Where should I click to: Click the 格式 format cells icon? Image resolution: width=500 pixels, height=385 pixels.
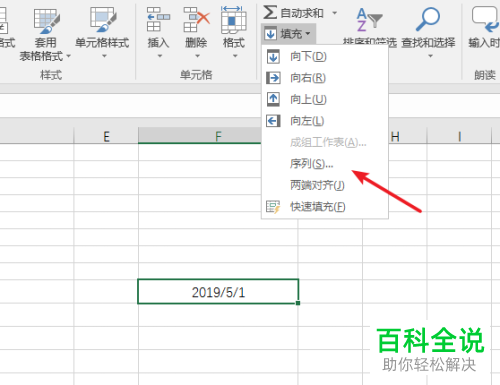pyautogui.click(x=234, y=20)
